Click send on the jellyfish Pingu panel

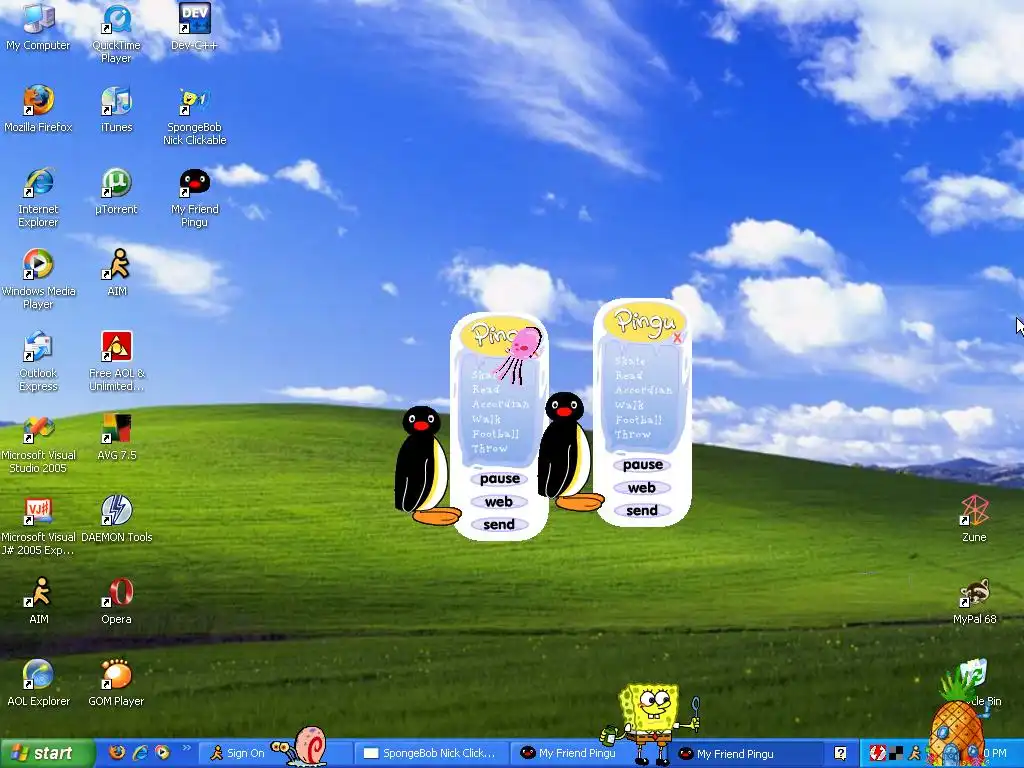pyautogui.click(x=498, y=524)
